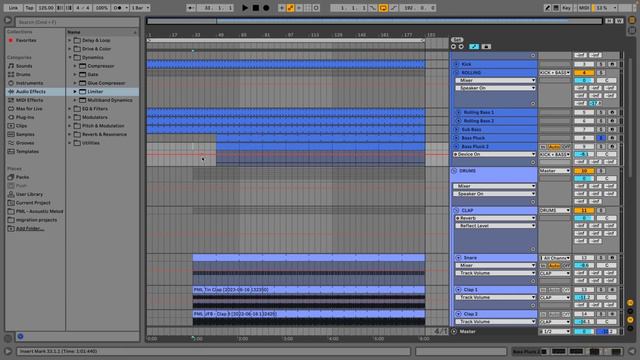
Task: Toggle the DRUMS track activator
Action: pos(584,171)
